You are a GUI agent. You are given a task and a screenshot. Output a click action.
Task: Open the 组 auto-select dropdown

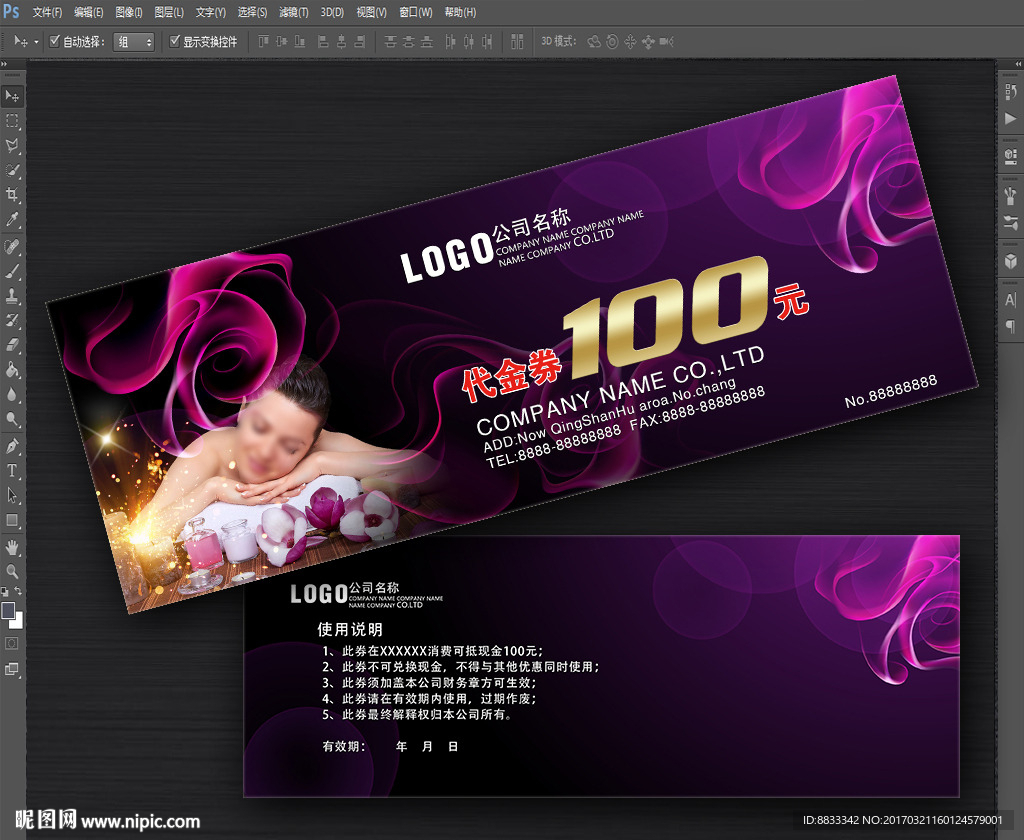134,42
